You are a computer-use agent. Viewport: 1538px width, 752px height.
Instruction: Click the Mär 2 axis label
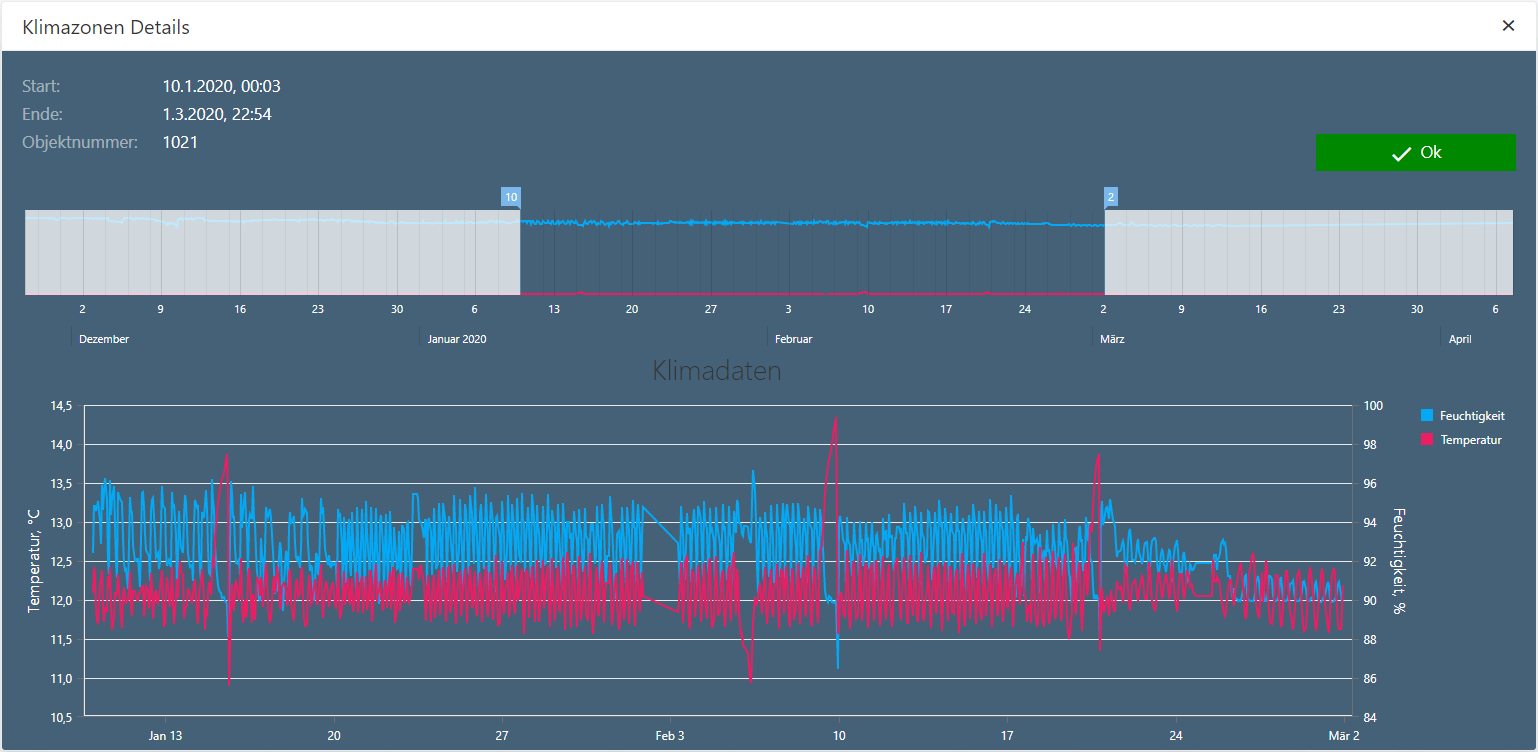(1343, 735)
